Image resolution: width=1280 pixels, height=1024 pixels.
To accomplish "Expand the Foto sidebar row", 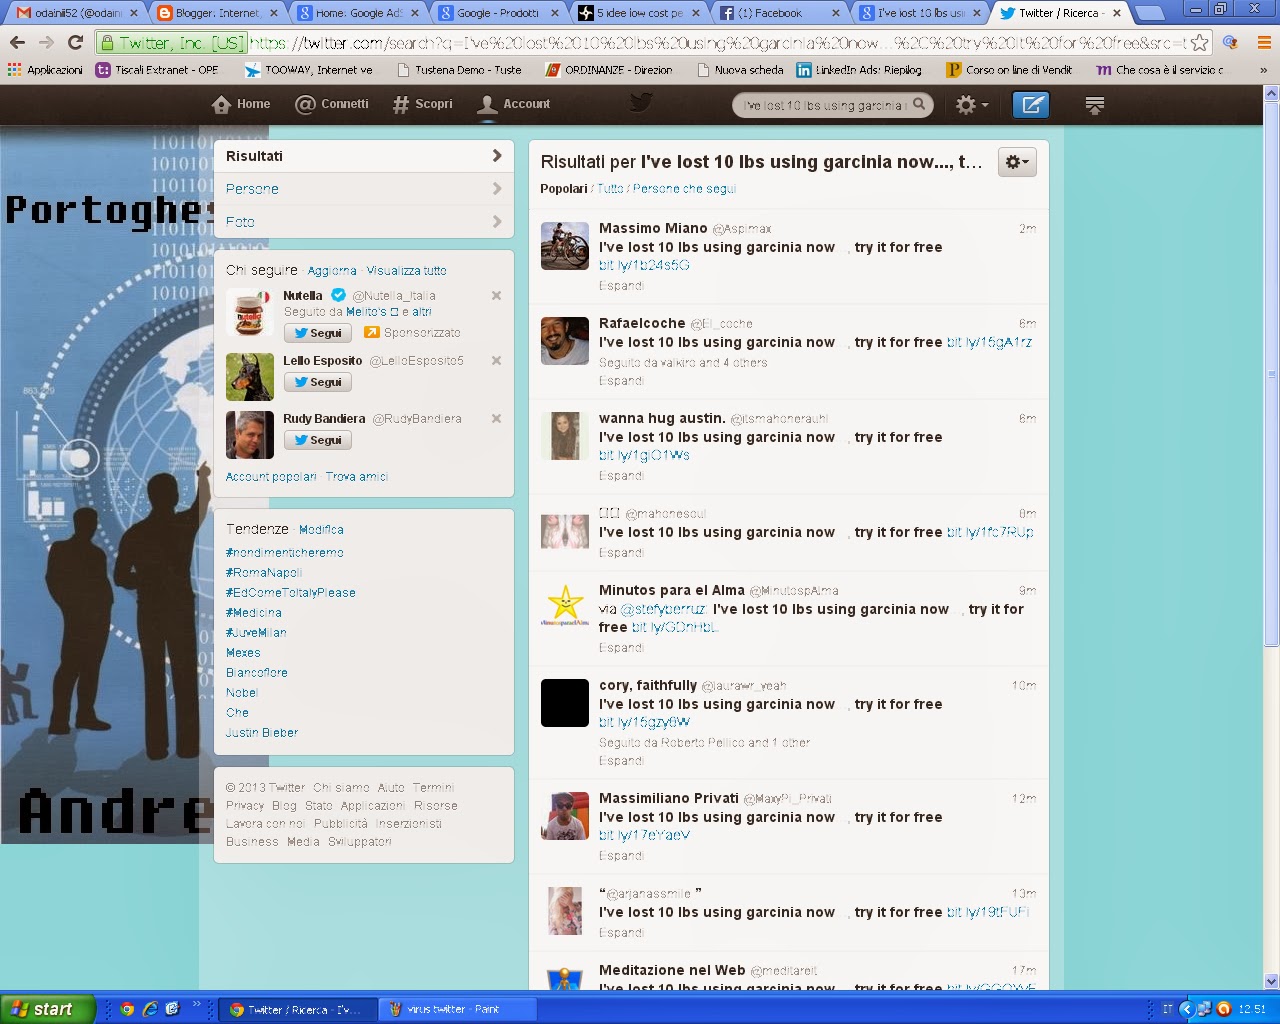I will tap(364, 222).
